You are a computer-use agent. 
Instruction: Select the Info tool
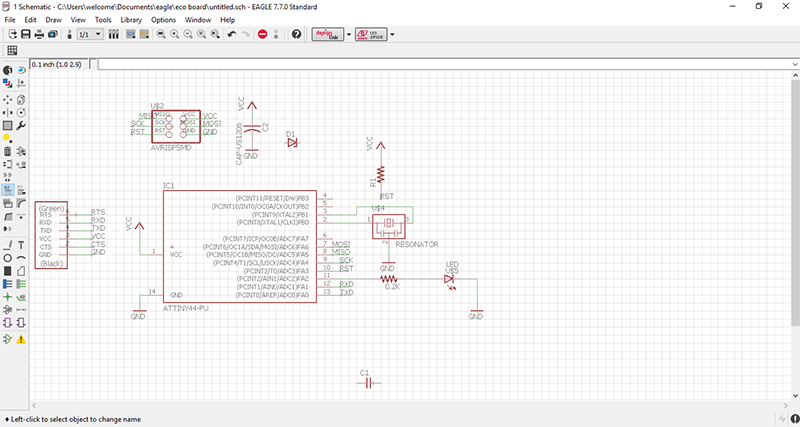tap(8, 70)
